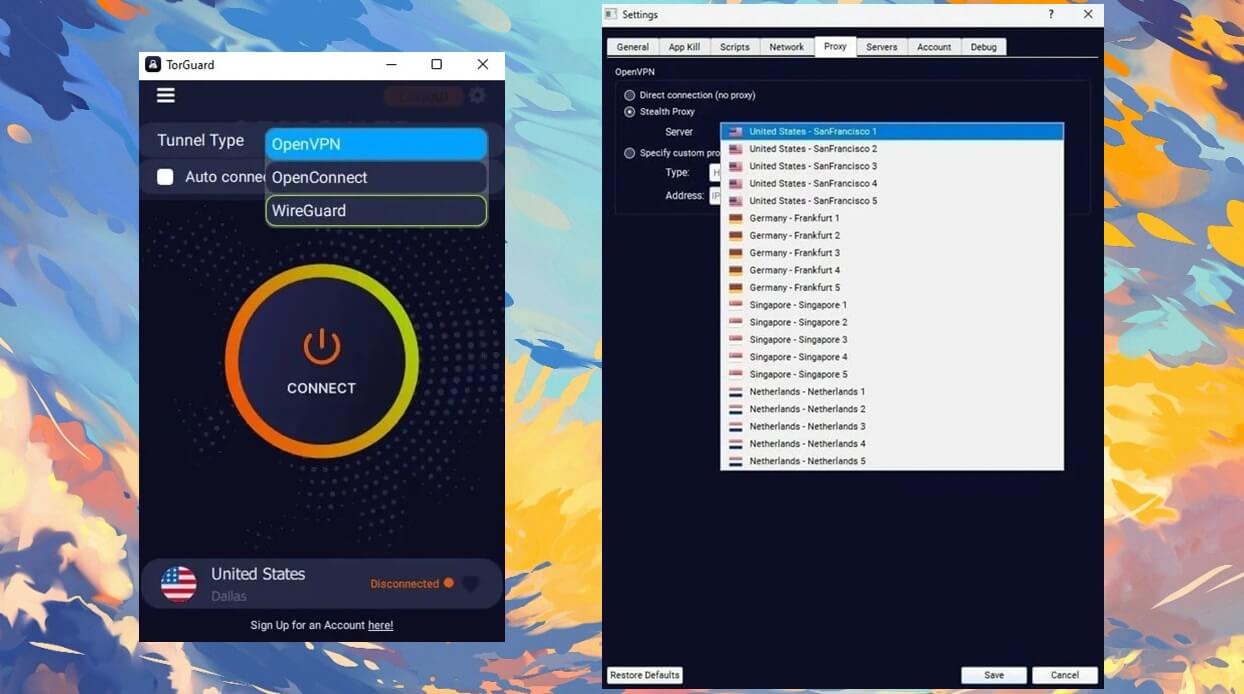This screenshot has width=1244, height=694.
Task: Click the Disconnected status text
Action: [405, 584]
